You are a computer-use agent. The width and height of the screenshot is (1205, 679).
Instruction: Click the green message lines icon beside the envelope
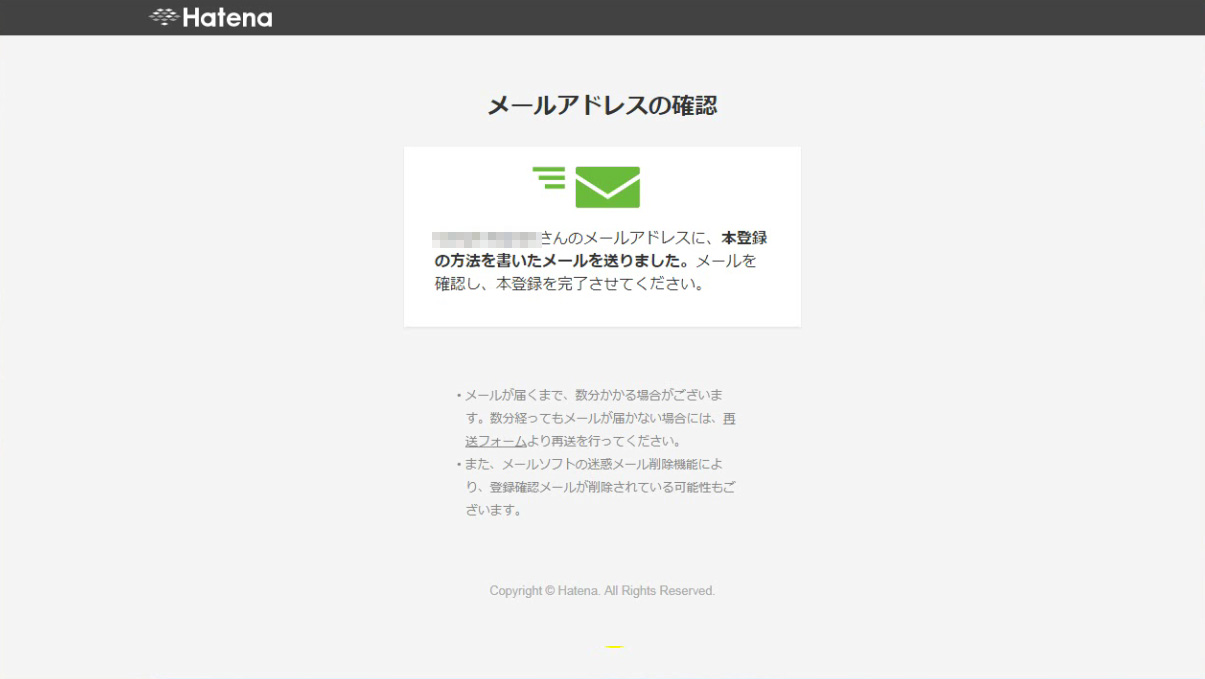(548, 178)
